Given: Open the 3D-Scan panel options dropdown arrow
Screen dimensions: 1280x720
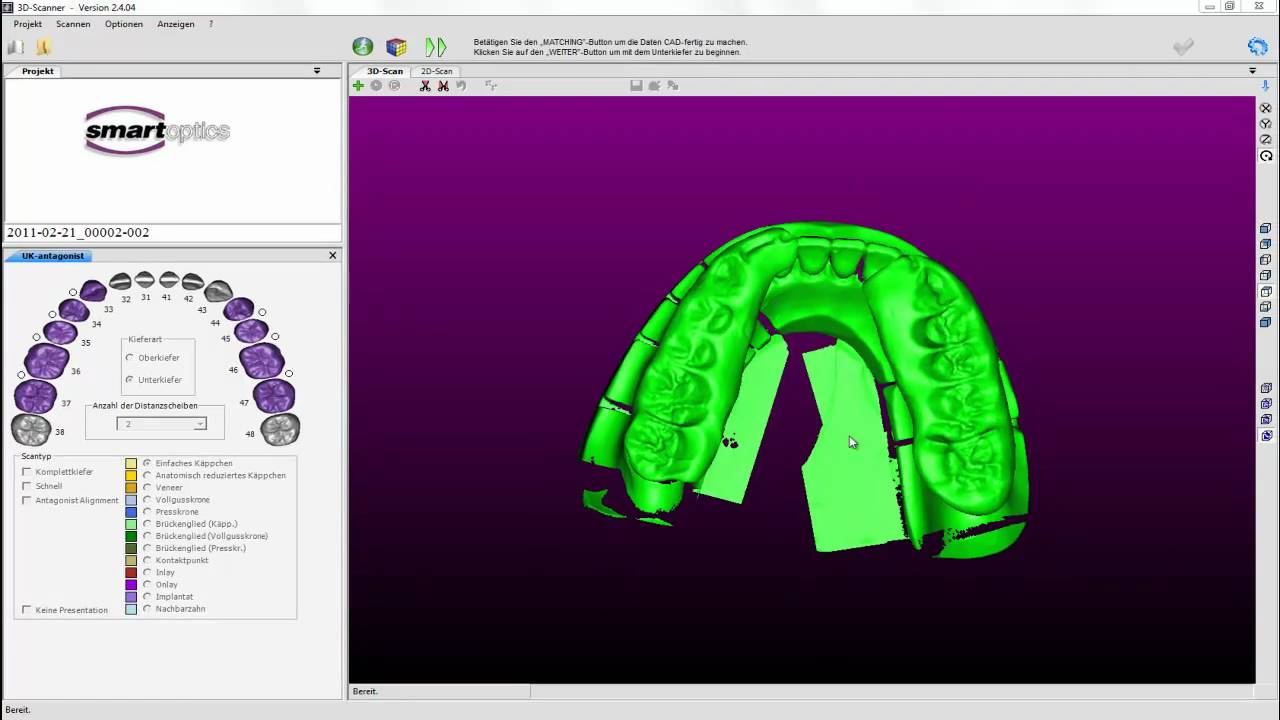Looking at the screenshot, I should coord(1252,71).
